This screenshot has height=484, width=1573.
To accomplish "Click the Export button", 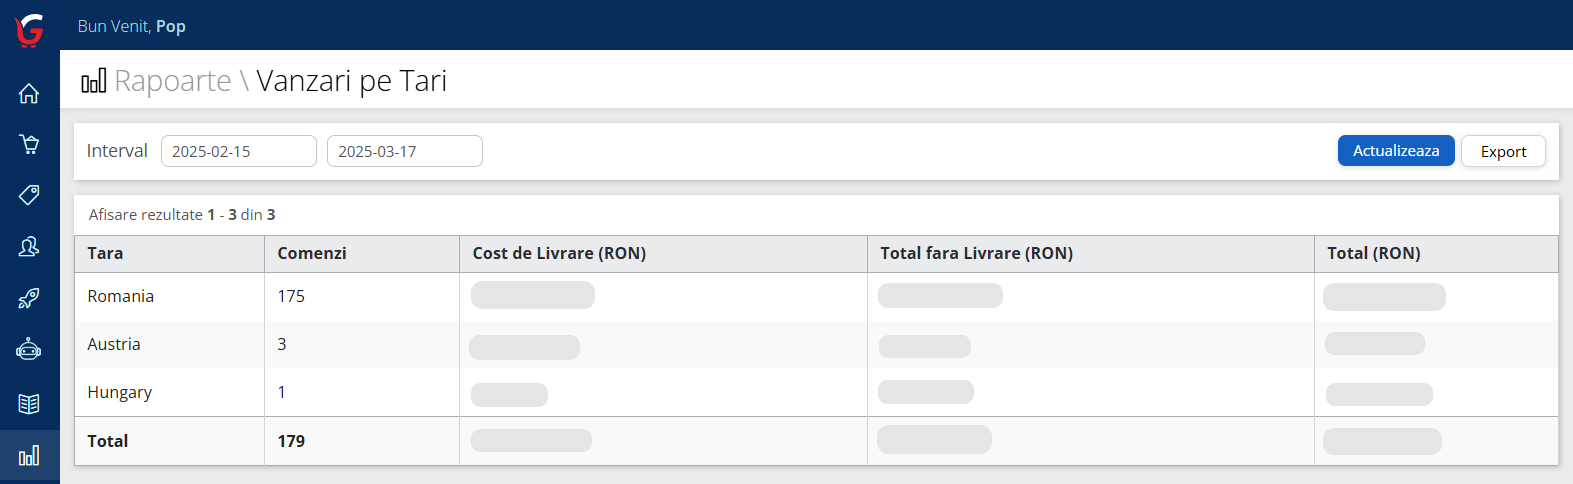I will pos(1502,152).
